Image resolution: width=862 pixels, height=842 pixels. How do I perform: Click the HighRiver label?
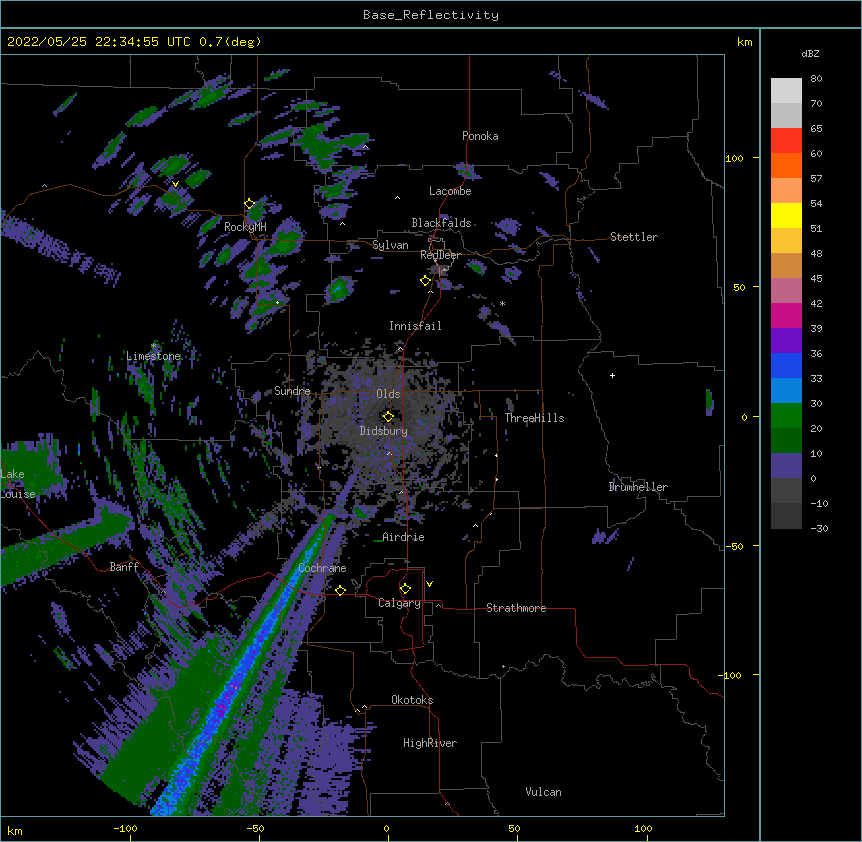tap(430, 743)
